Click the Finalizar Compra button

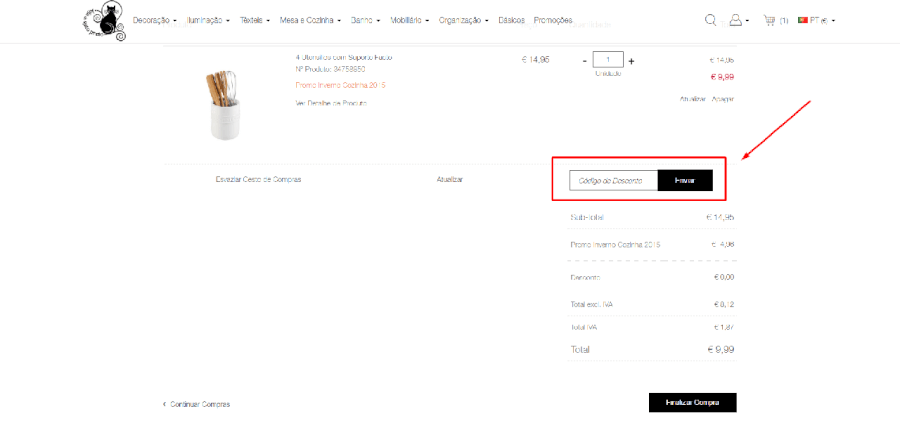click(692, 402)
